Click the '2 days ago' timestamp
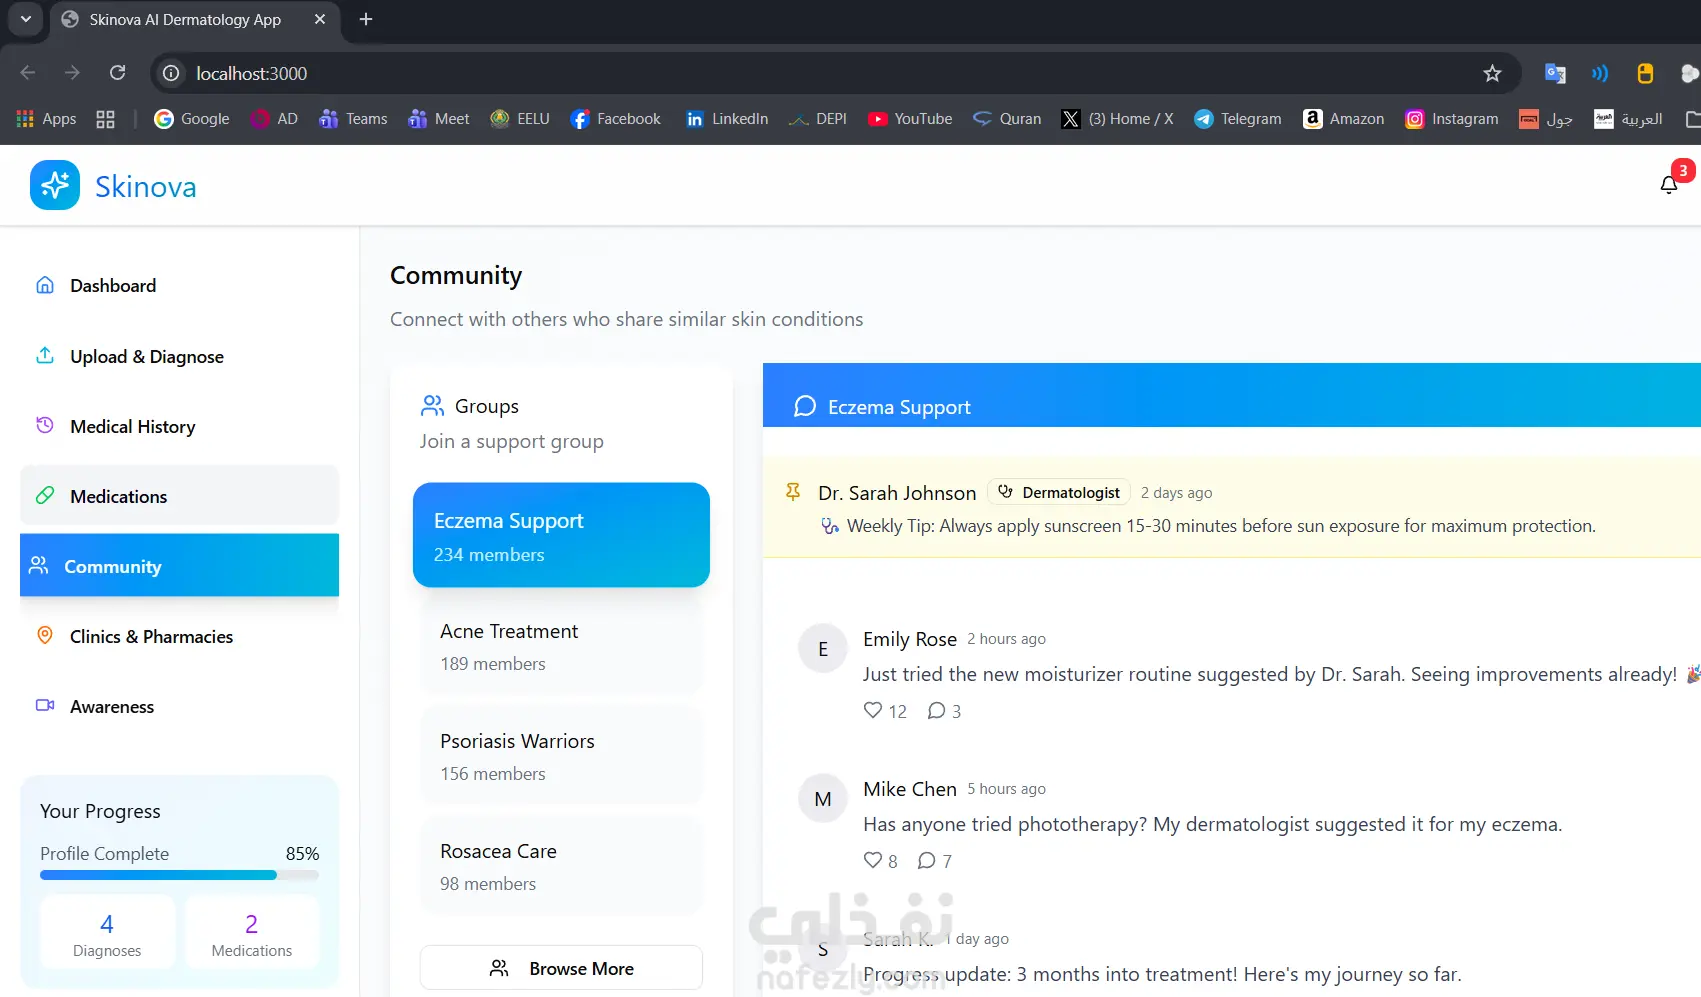The width and height of the screenshot is (1701, 997). (1177, 493)
